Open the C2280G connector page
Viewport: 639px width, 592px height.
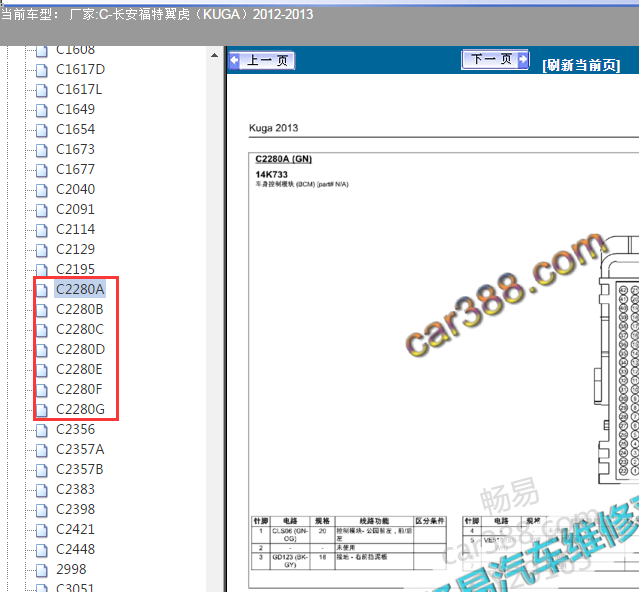[80, 409]
